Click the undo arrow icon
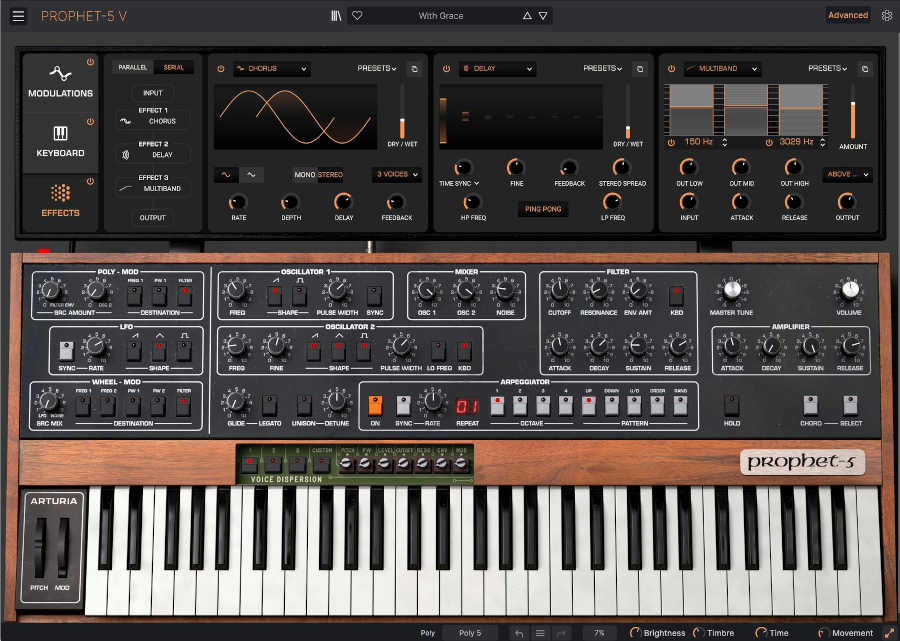Image resolution: width=900 pixels, height=641 pixels. point(519,632)
